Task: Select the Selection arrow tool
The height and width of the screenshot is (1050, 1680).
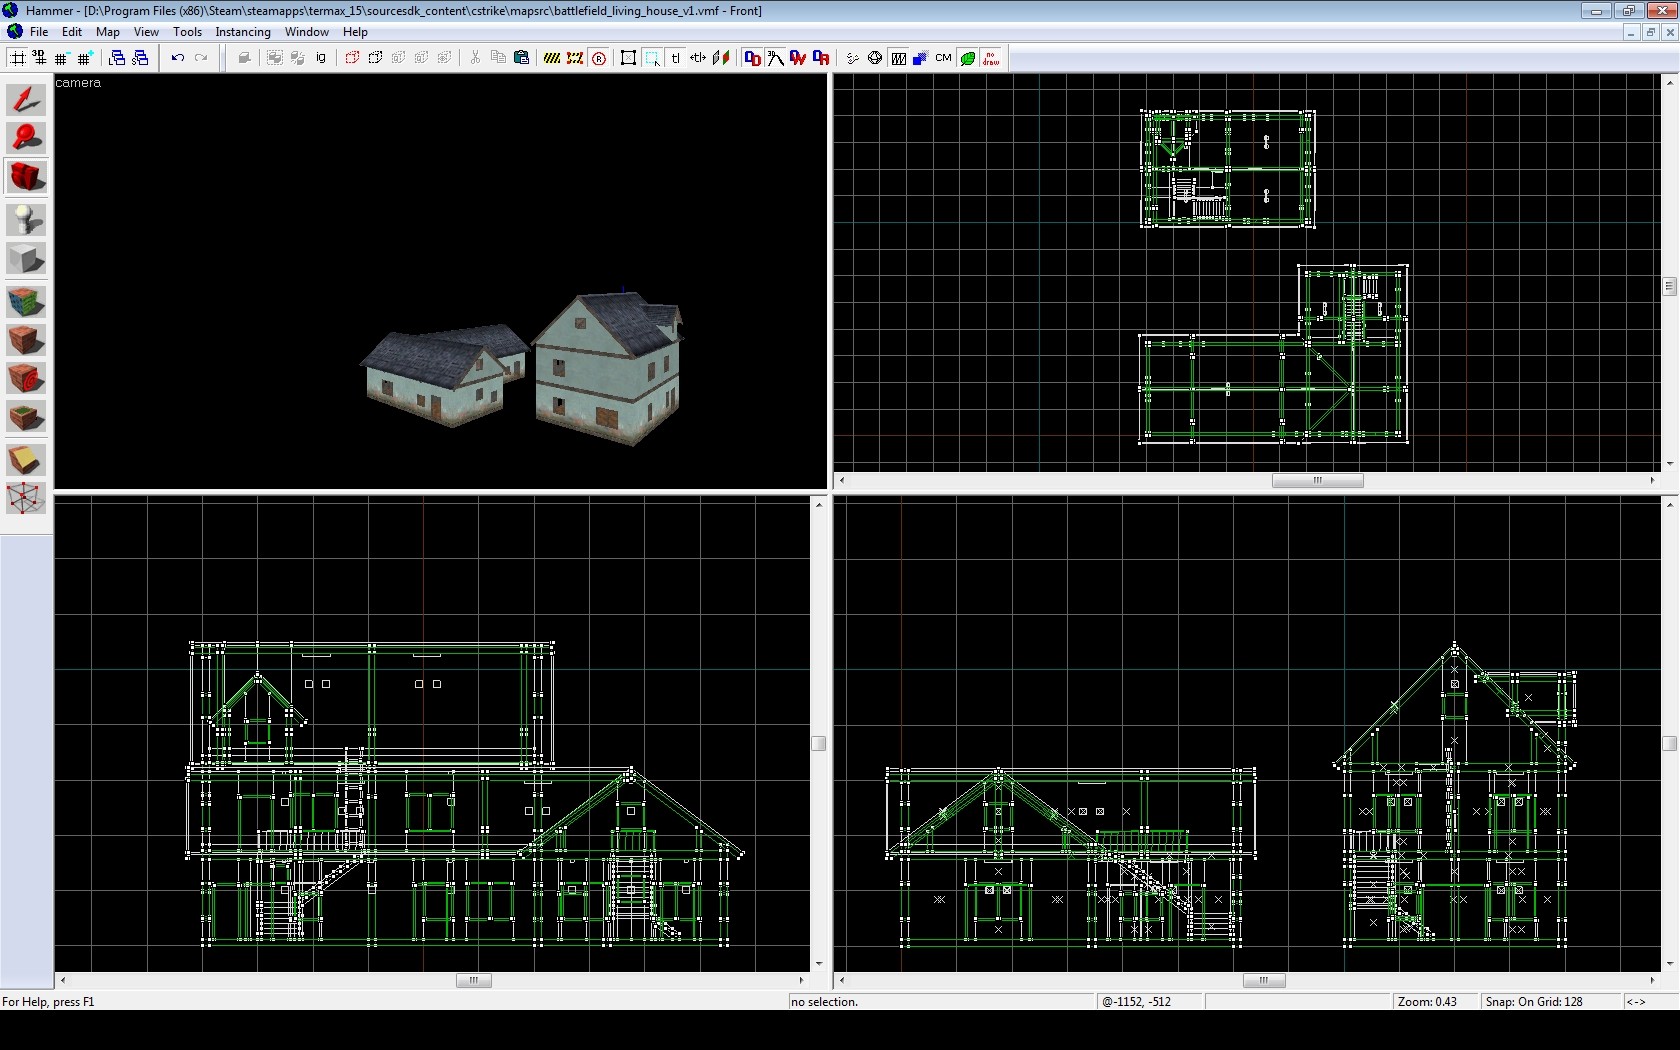Action: coord(26,99)
